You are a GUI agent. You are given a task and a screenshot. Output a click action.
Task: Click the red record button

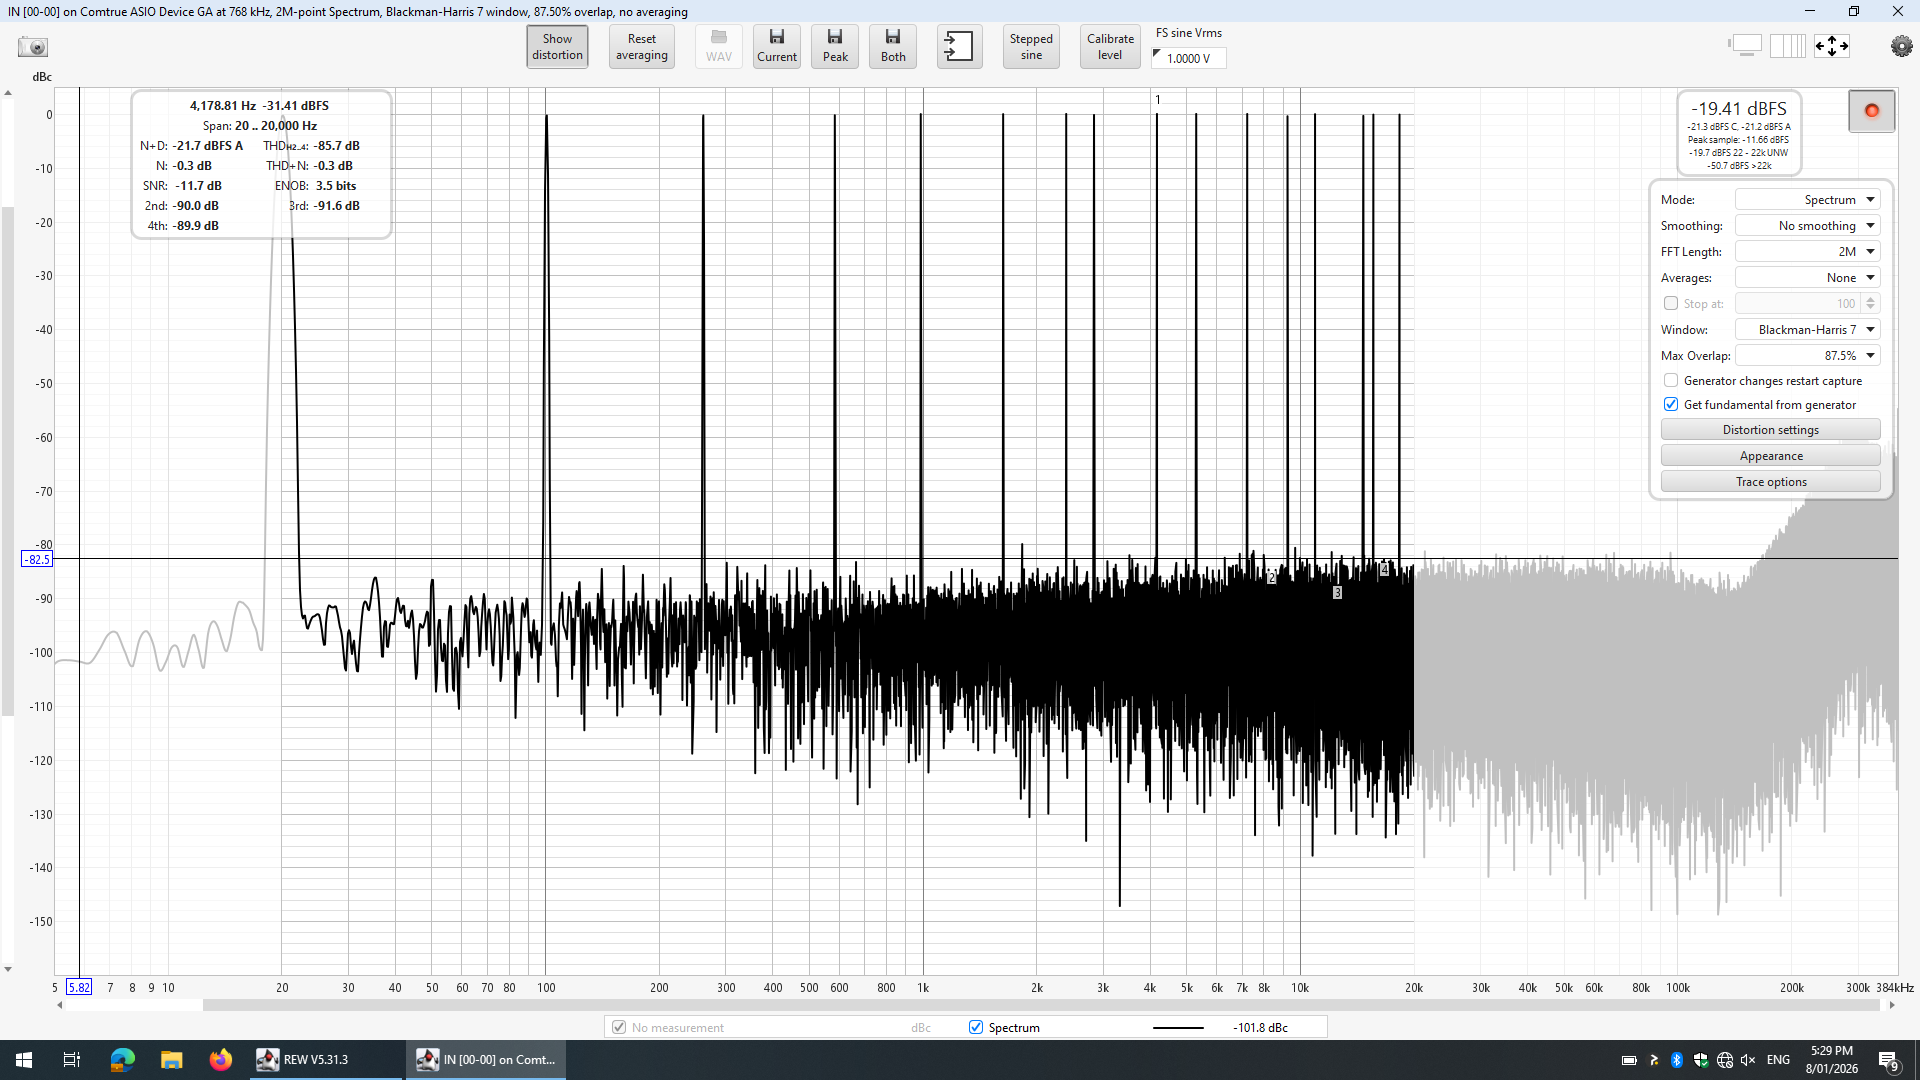1871,111
